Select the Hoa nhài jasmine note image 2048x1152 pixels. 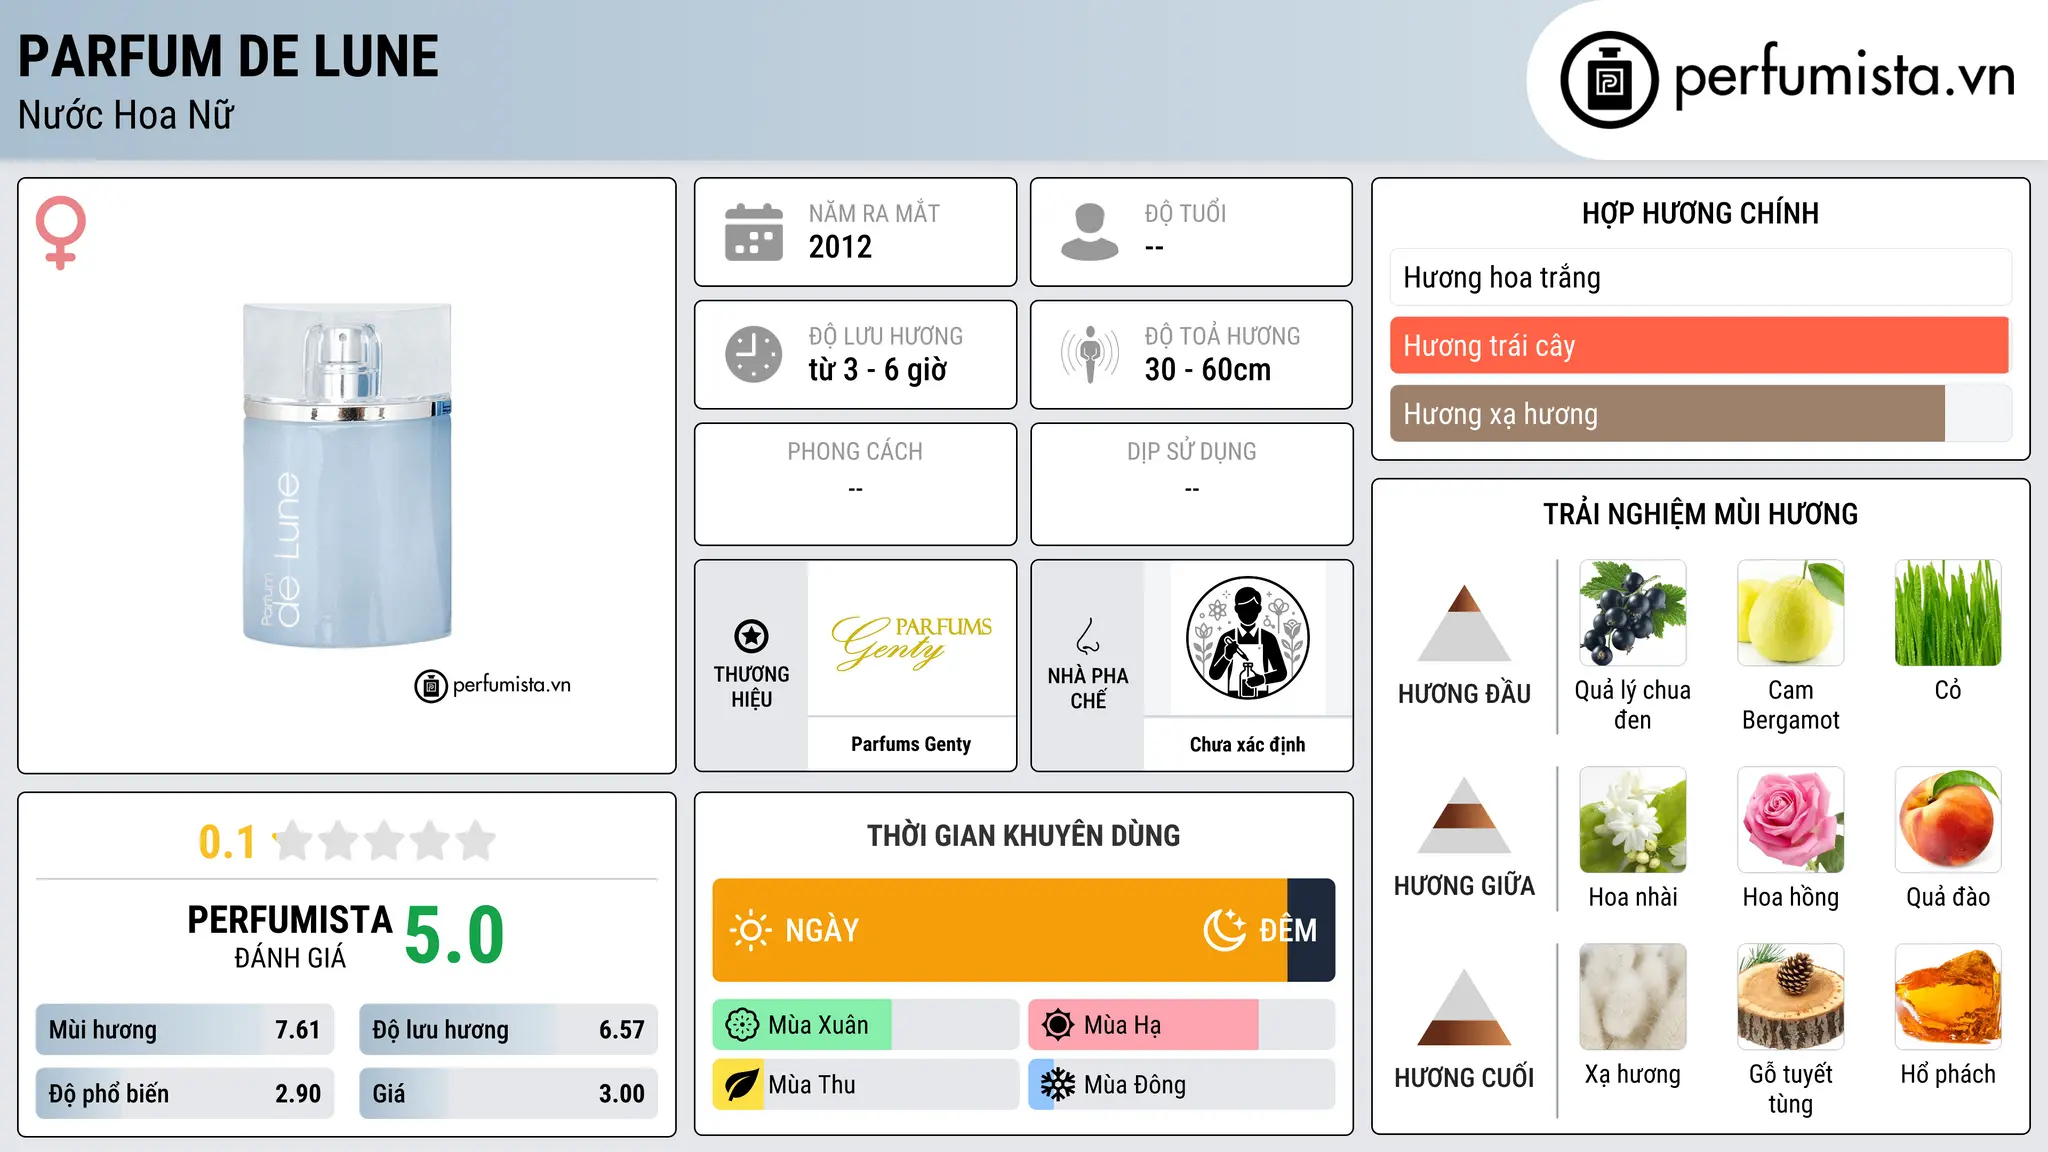[x=1632, y=820]
